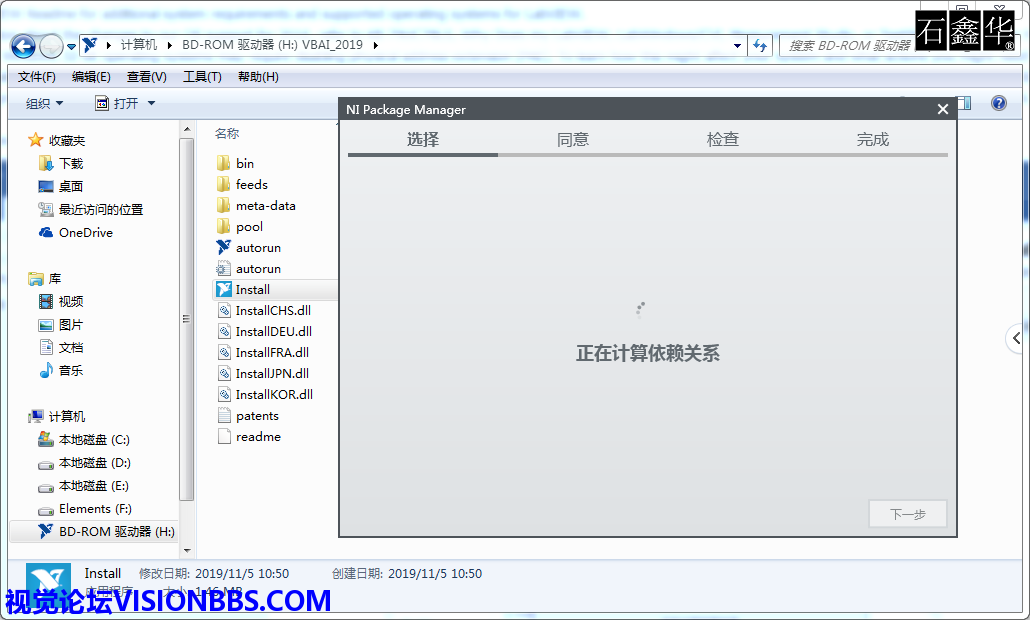This screenshot has height=620, width=1030.
Task: Refresh the folder view in Explorer
Action: [x=760, y=45]
